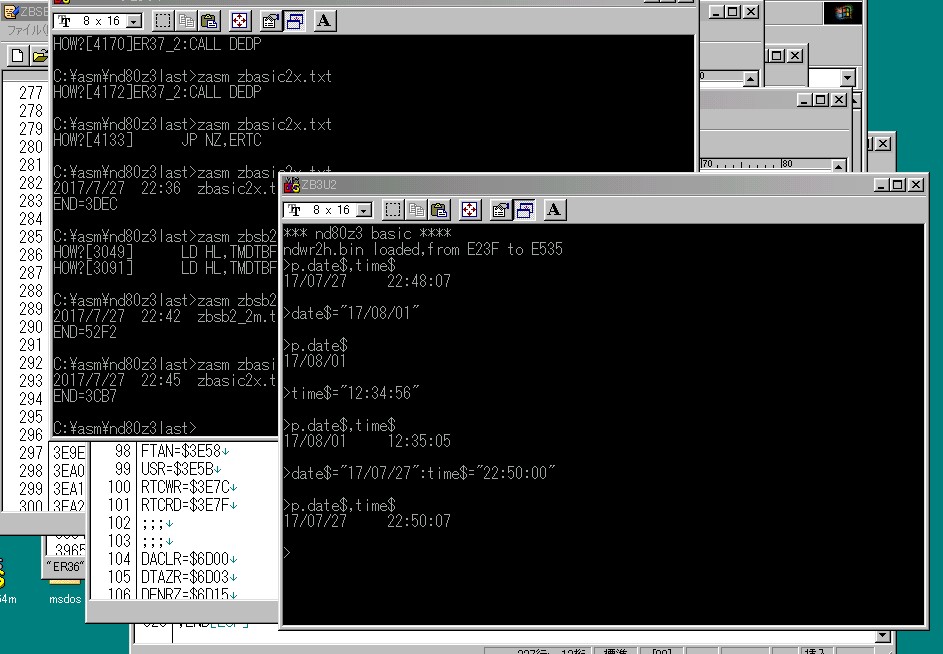Toggle Background icon in rear DOS window
The image size is (943, 654).
294,21
